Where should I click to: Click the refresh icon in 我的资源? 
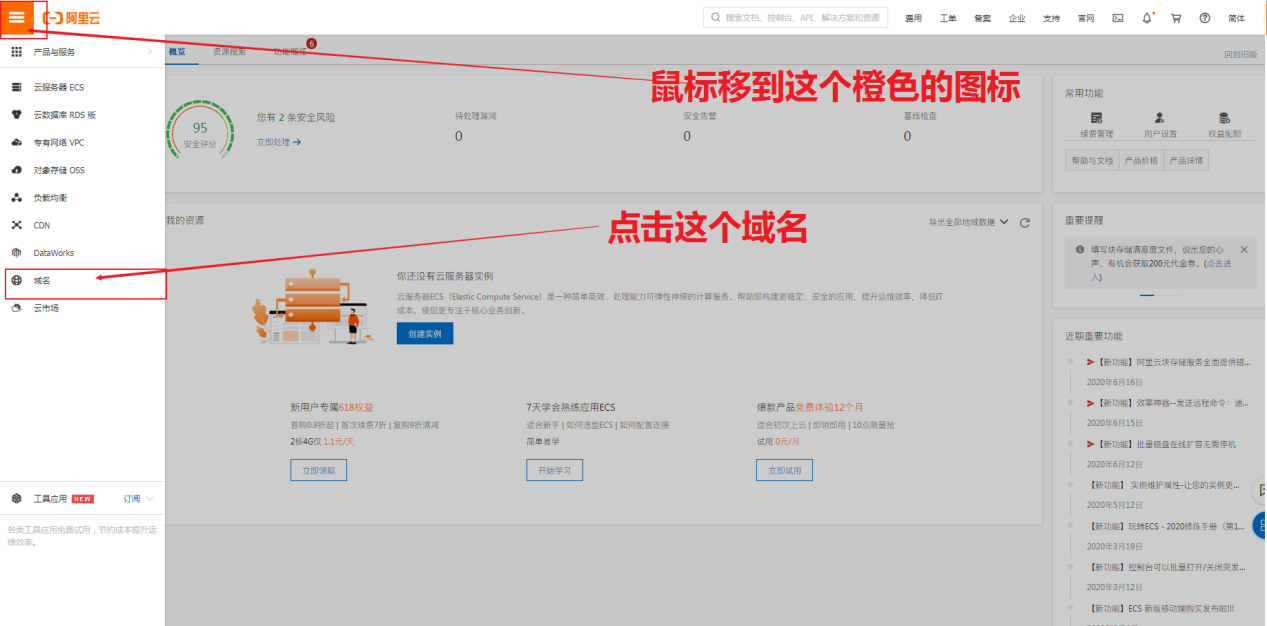pos(1024,222)
